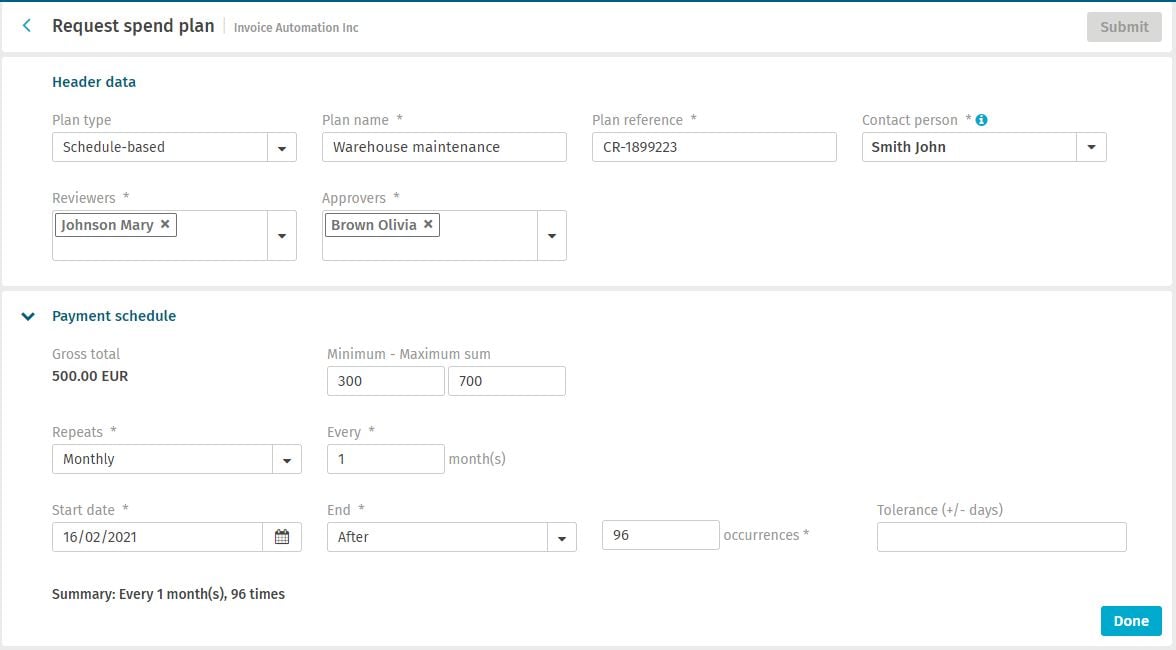Viewport: 1176px width, 650px height.
Task: Open the Reviewers dropdown arrow
Action: 283,234
